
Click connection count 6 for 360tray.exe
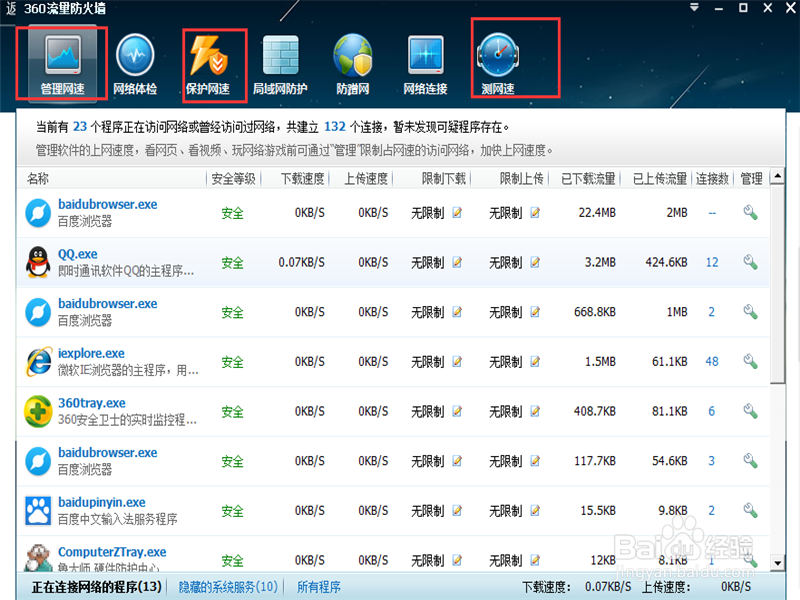pyautogui.click(x=712, y=411)
